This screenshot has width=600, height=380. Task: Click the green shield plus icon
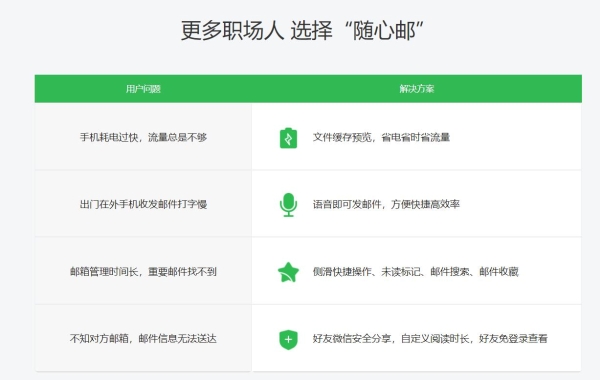(288, 339)
